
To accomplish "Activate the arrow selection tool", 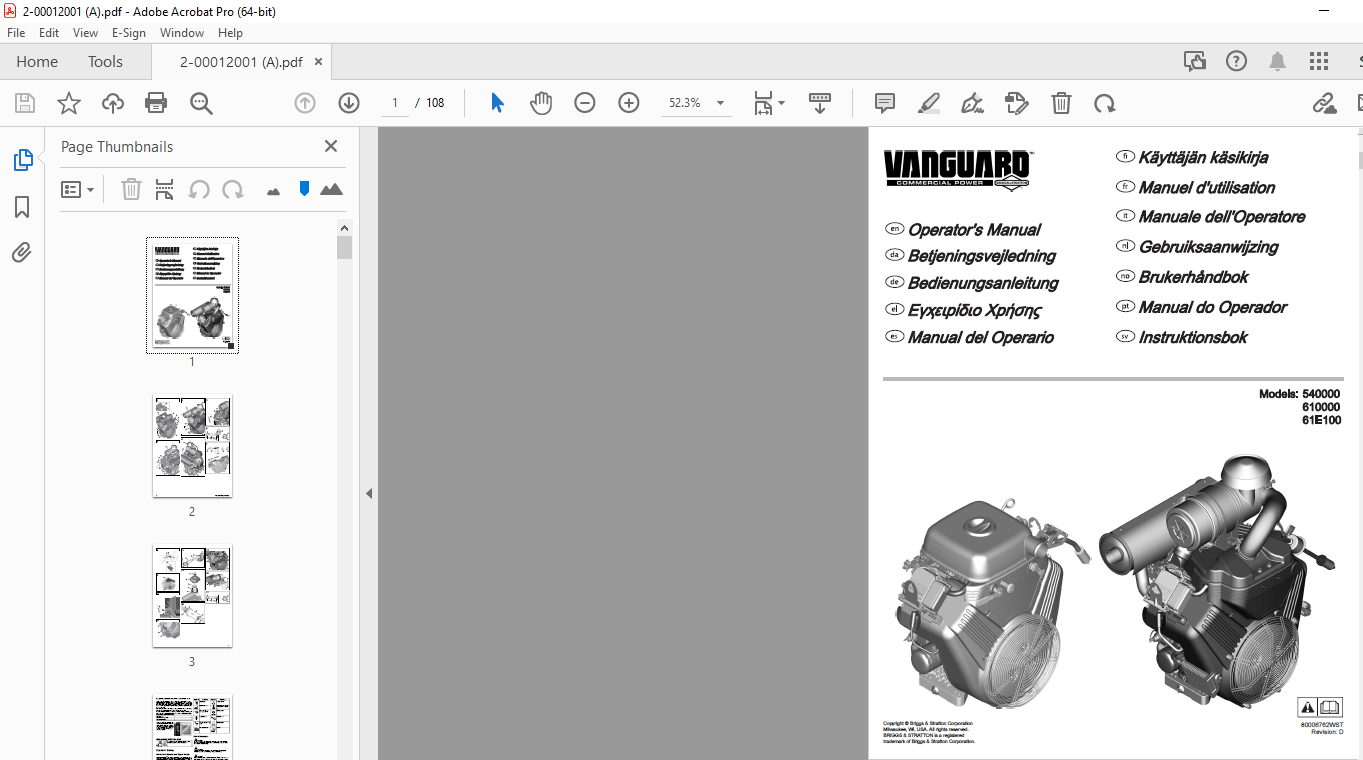I will (497, 103).
